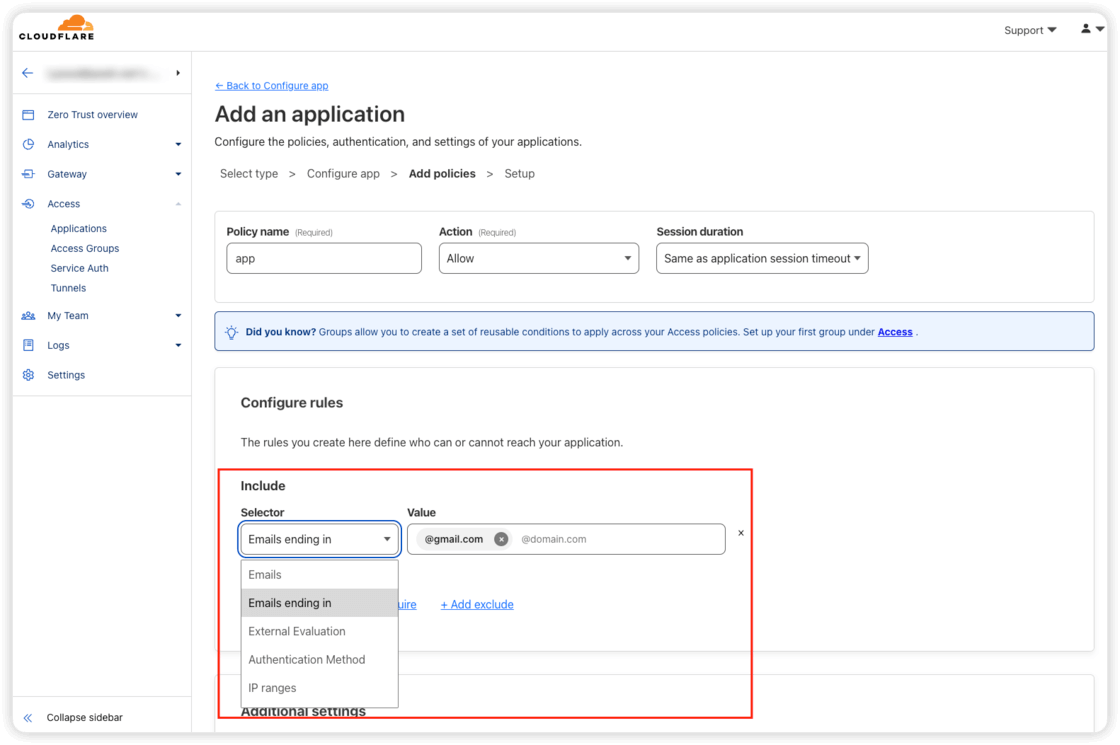
Task: Select Authentication Method from selector list
Action: 307,660
